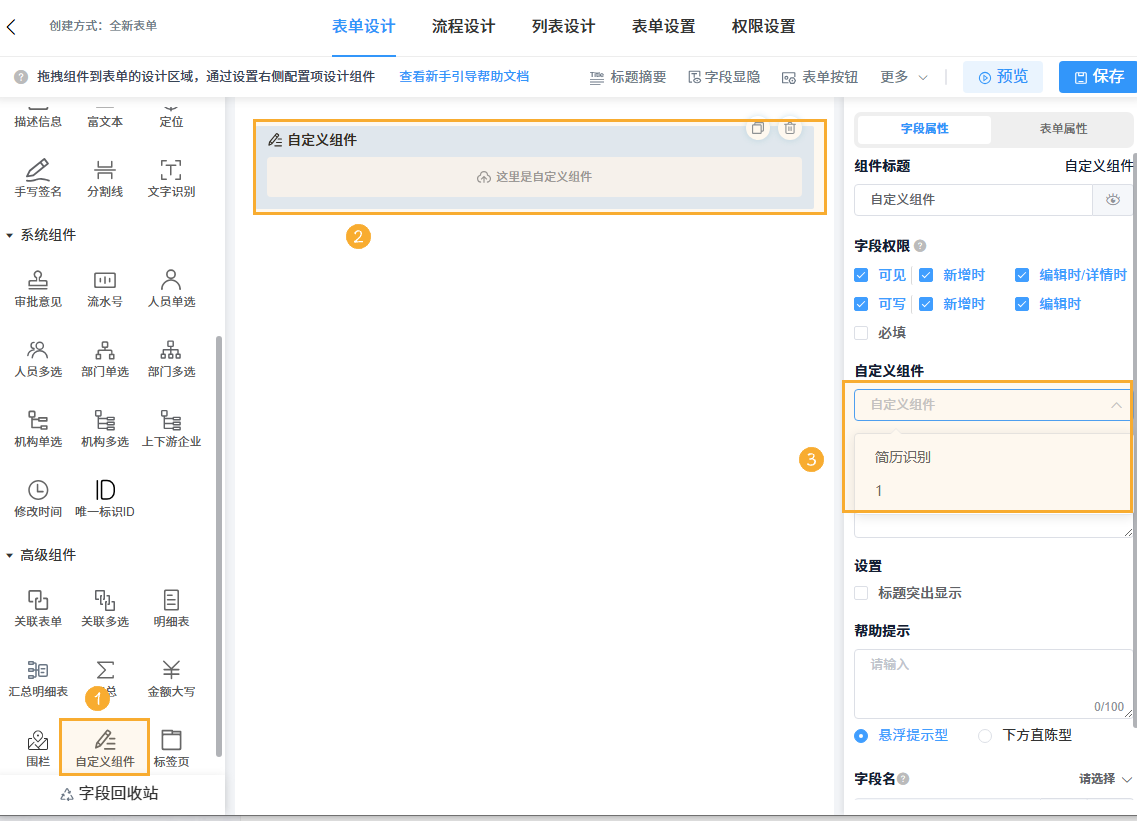1137x821 pixels.
Task: Open the 更多 dropdown in toolbar
Action: click(896, 76)
